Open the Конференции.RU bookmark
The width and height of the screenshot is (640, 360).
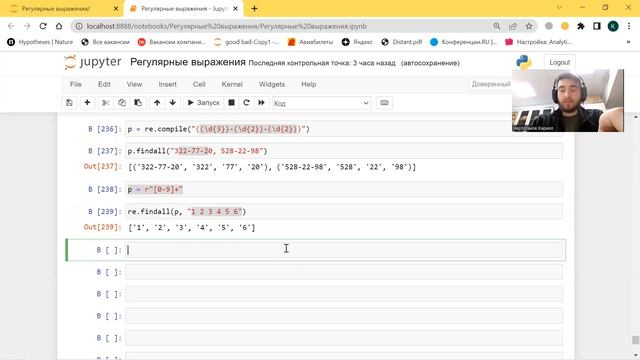click(463, 42)
